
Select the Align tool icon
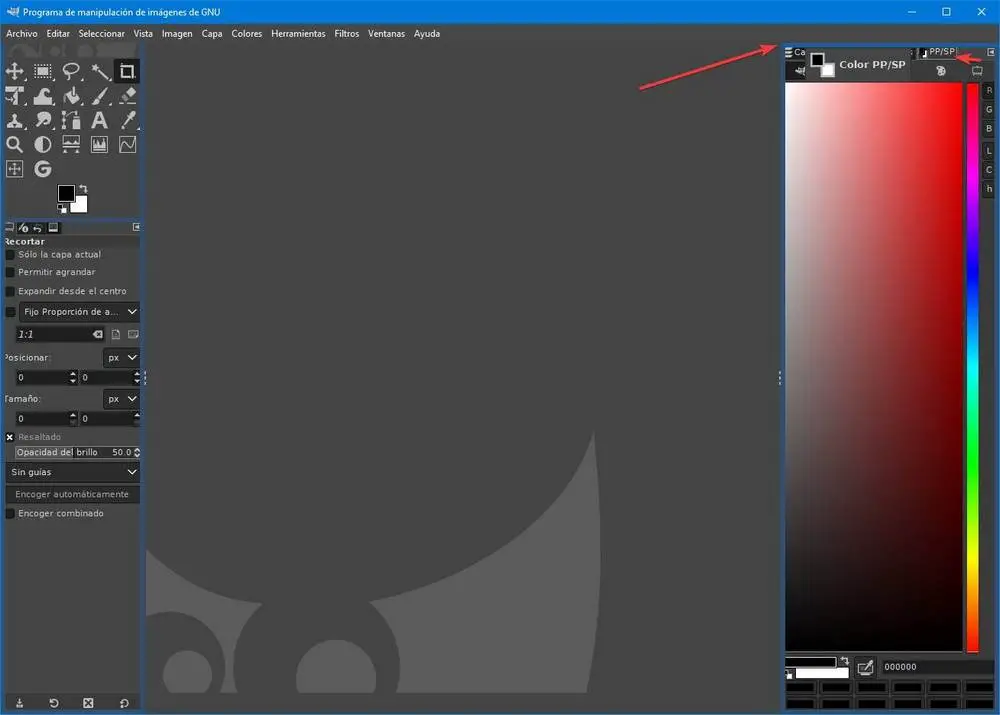pyautogui.click(x=15, y=169)
